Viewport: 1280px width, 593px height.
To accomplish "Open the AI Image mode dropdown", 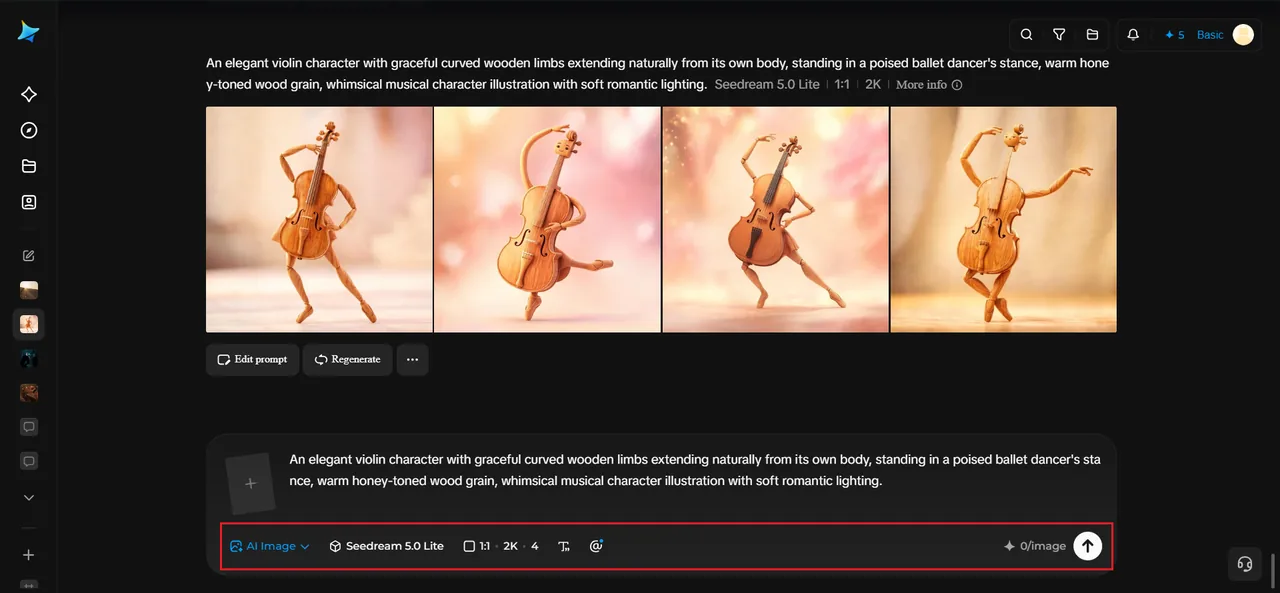I will [x=270, y=546].
